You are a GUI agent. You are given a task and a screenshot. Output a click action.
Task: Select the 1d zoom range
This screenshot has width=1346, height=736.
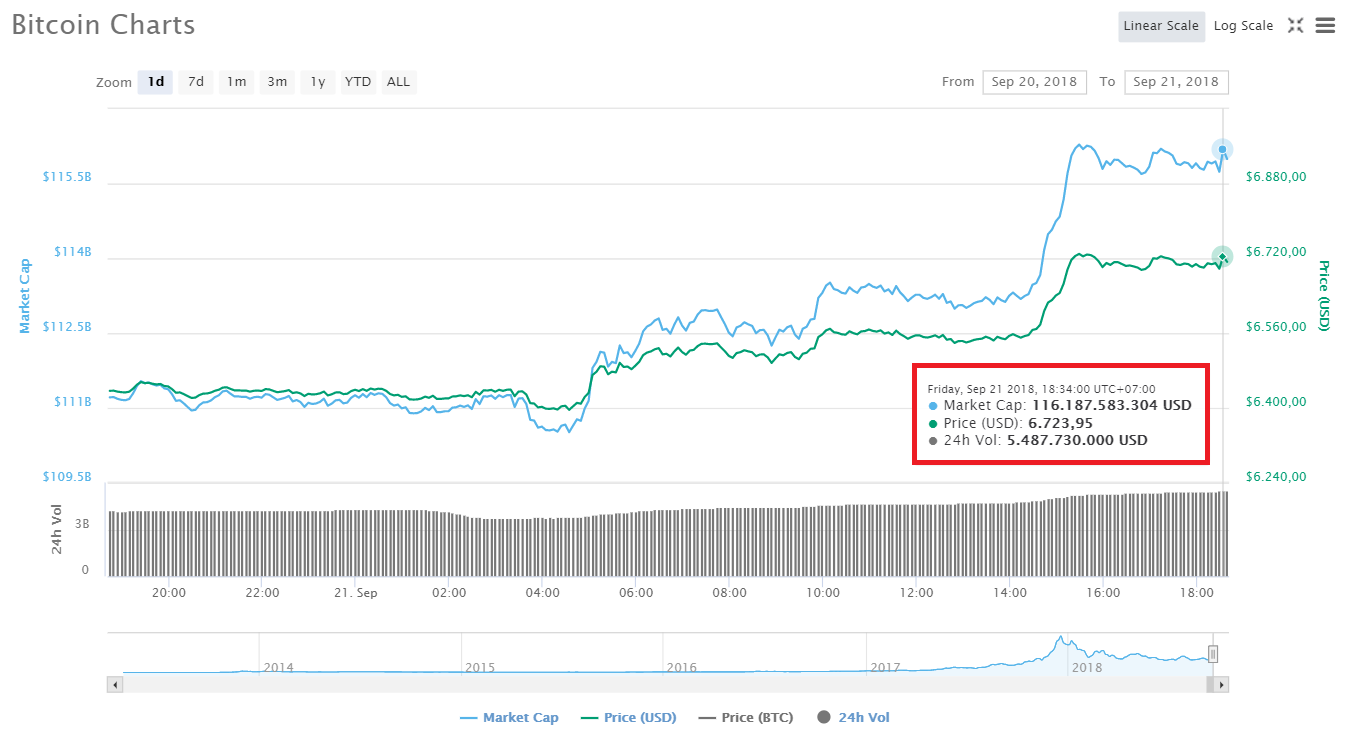[x=156, y=82]
